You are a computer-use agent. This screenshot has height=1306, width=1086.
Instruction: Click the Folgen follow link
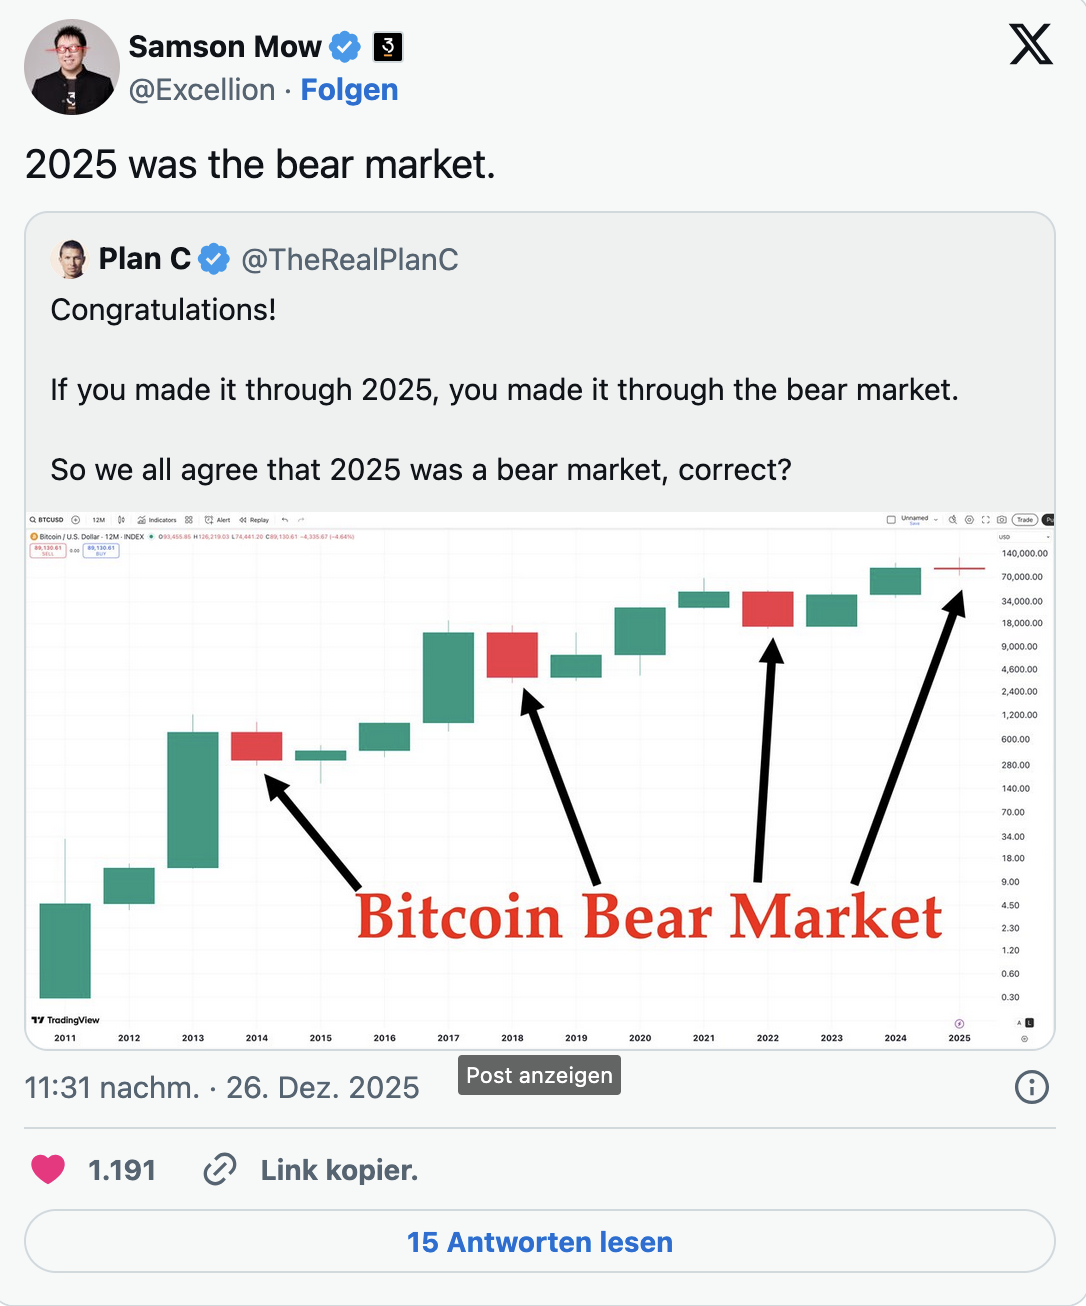coord(349,90)
